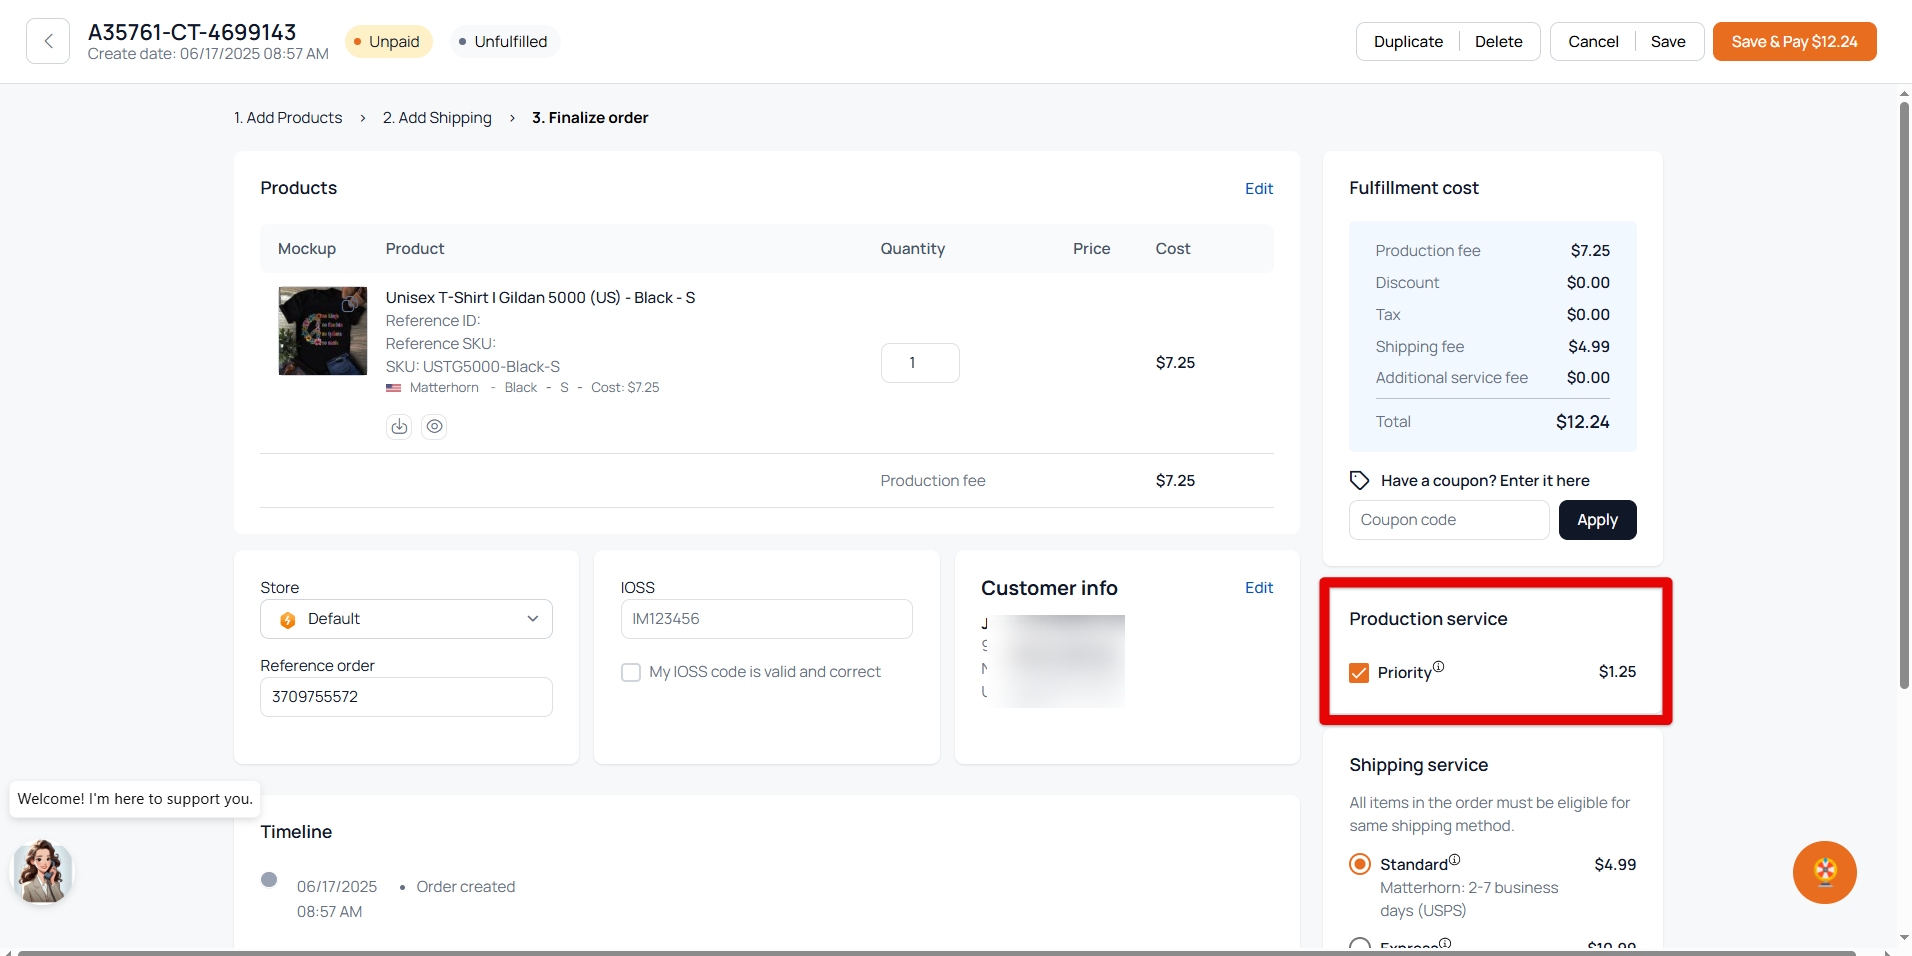Open the Store Default dropdown

click(x=406, y=619)
